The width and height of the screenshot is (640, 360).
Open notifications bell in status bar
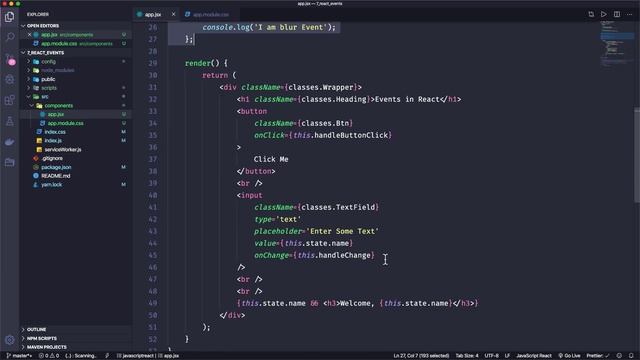click(x=631, y=356)
